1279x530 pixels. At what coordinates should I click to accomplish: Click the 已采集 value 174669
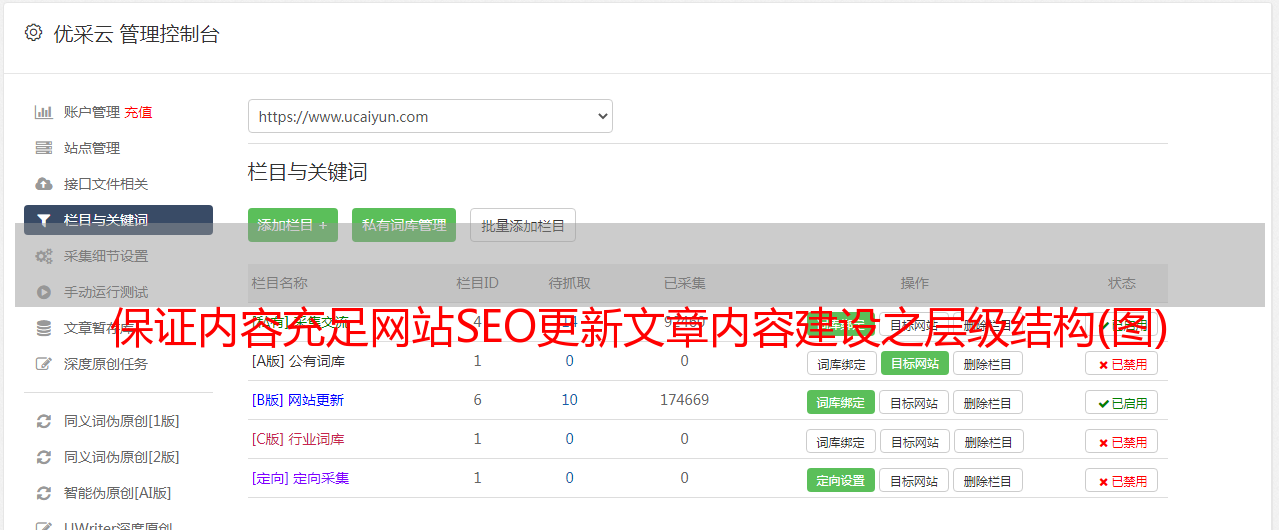click(x=685, y=400)
